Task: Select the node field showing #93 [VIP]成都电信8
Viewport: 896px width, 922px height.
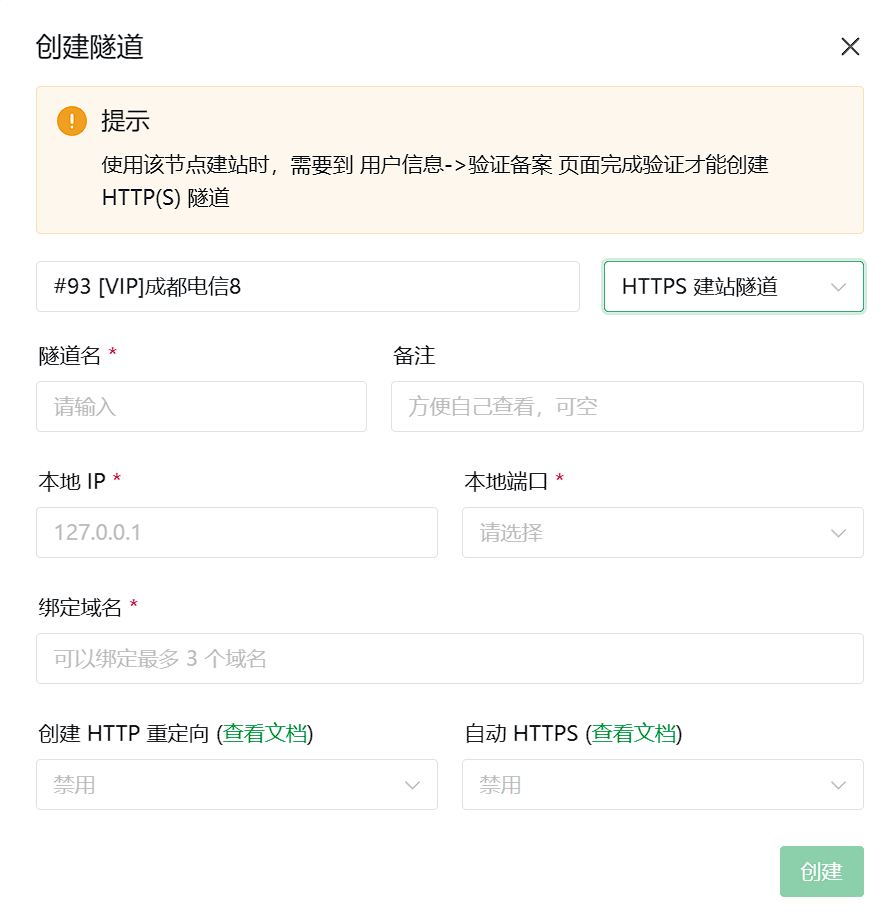Action: click(x=307, y=286)
